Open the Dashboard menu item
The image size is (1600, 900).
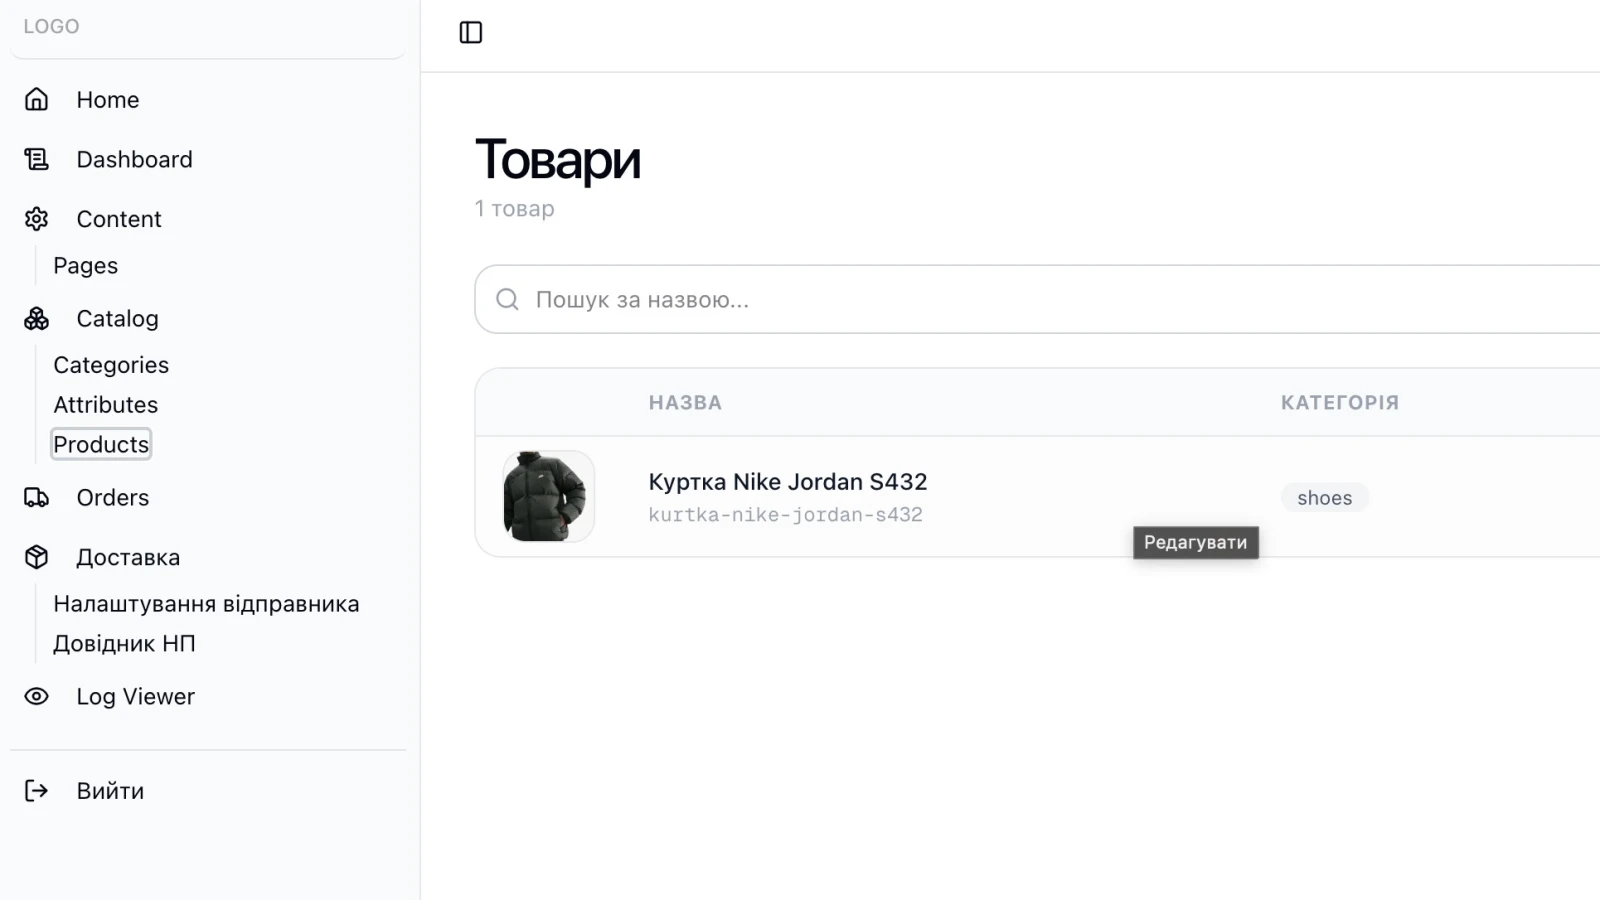tap(134, 159)
